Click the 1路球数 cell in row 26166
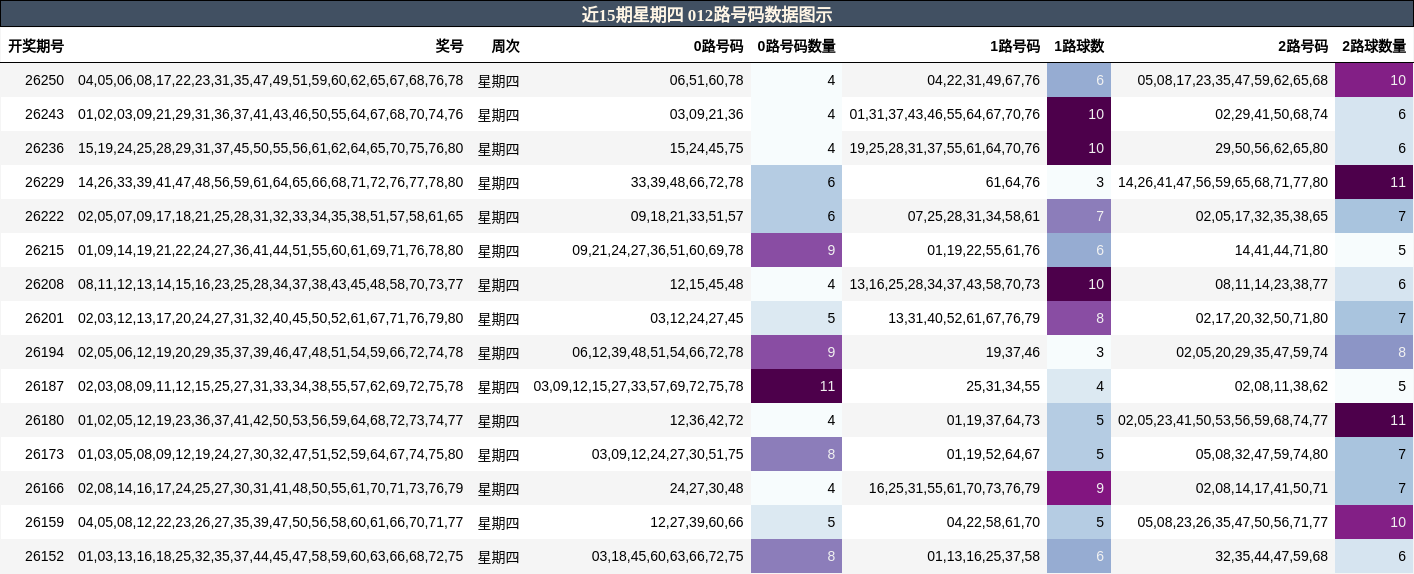The height and width of the screenshot is (574, 1414). pyautogui.click(x=1079, y=488)
